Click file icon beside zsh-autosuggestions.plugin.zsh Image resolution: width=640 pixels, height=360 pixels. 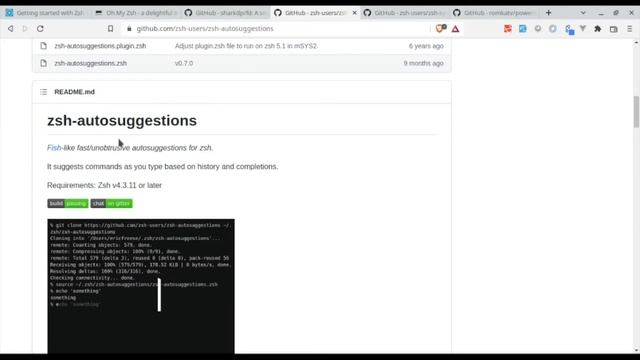coord(43,46)
